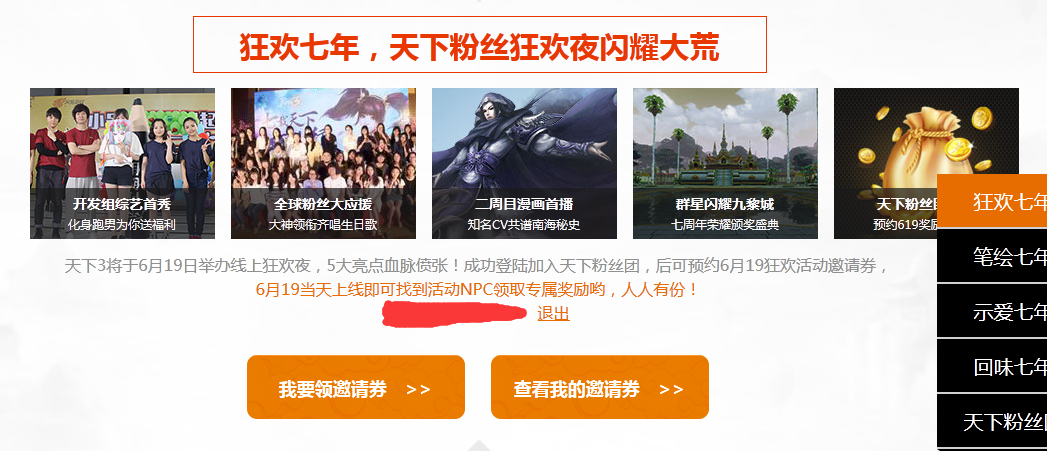Select the 示爱七年 side menu item
1047x451 pixels.
(x=992, y=311)
